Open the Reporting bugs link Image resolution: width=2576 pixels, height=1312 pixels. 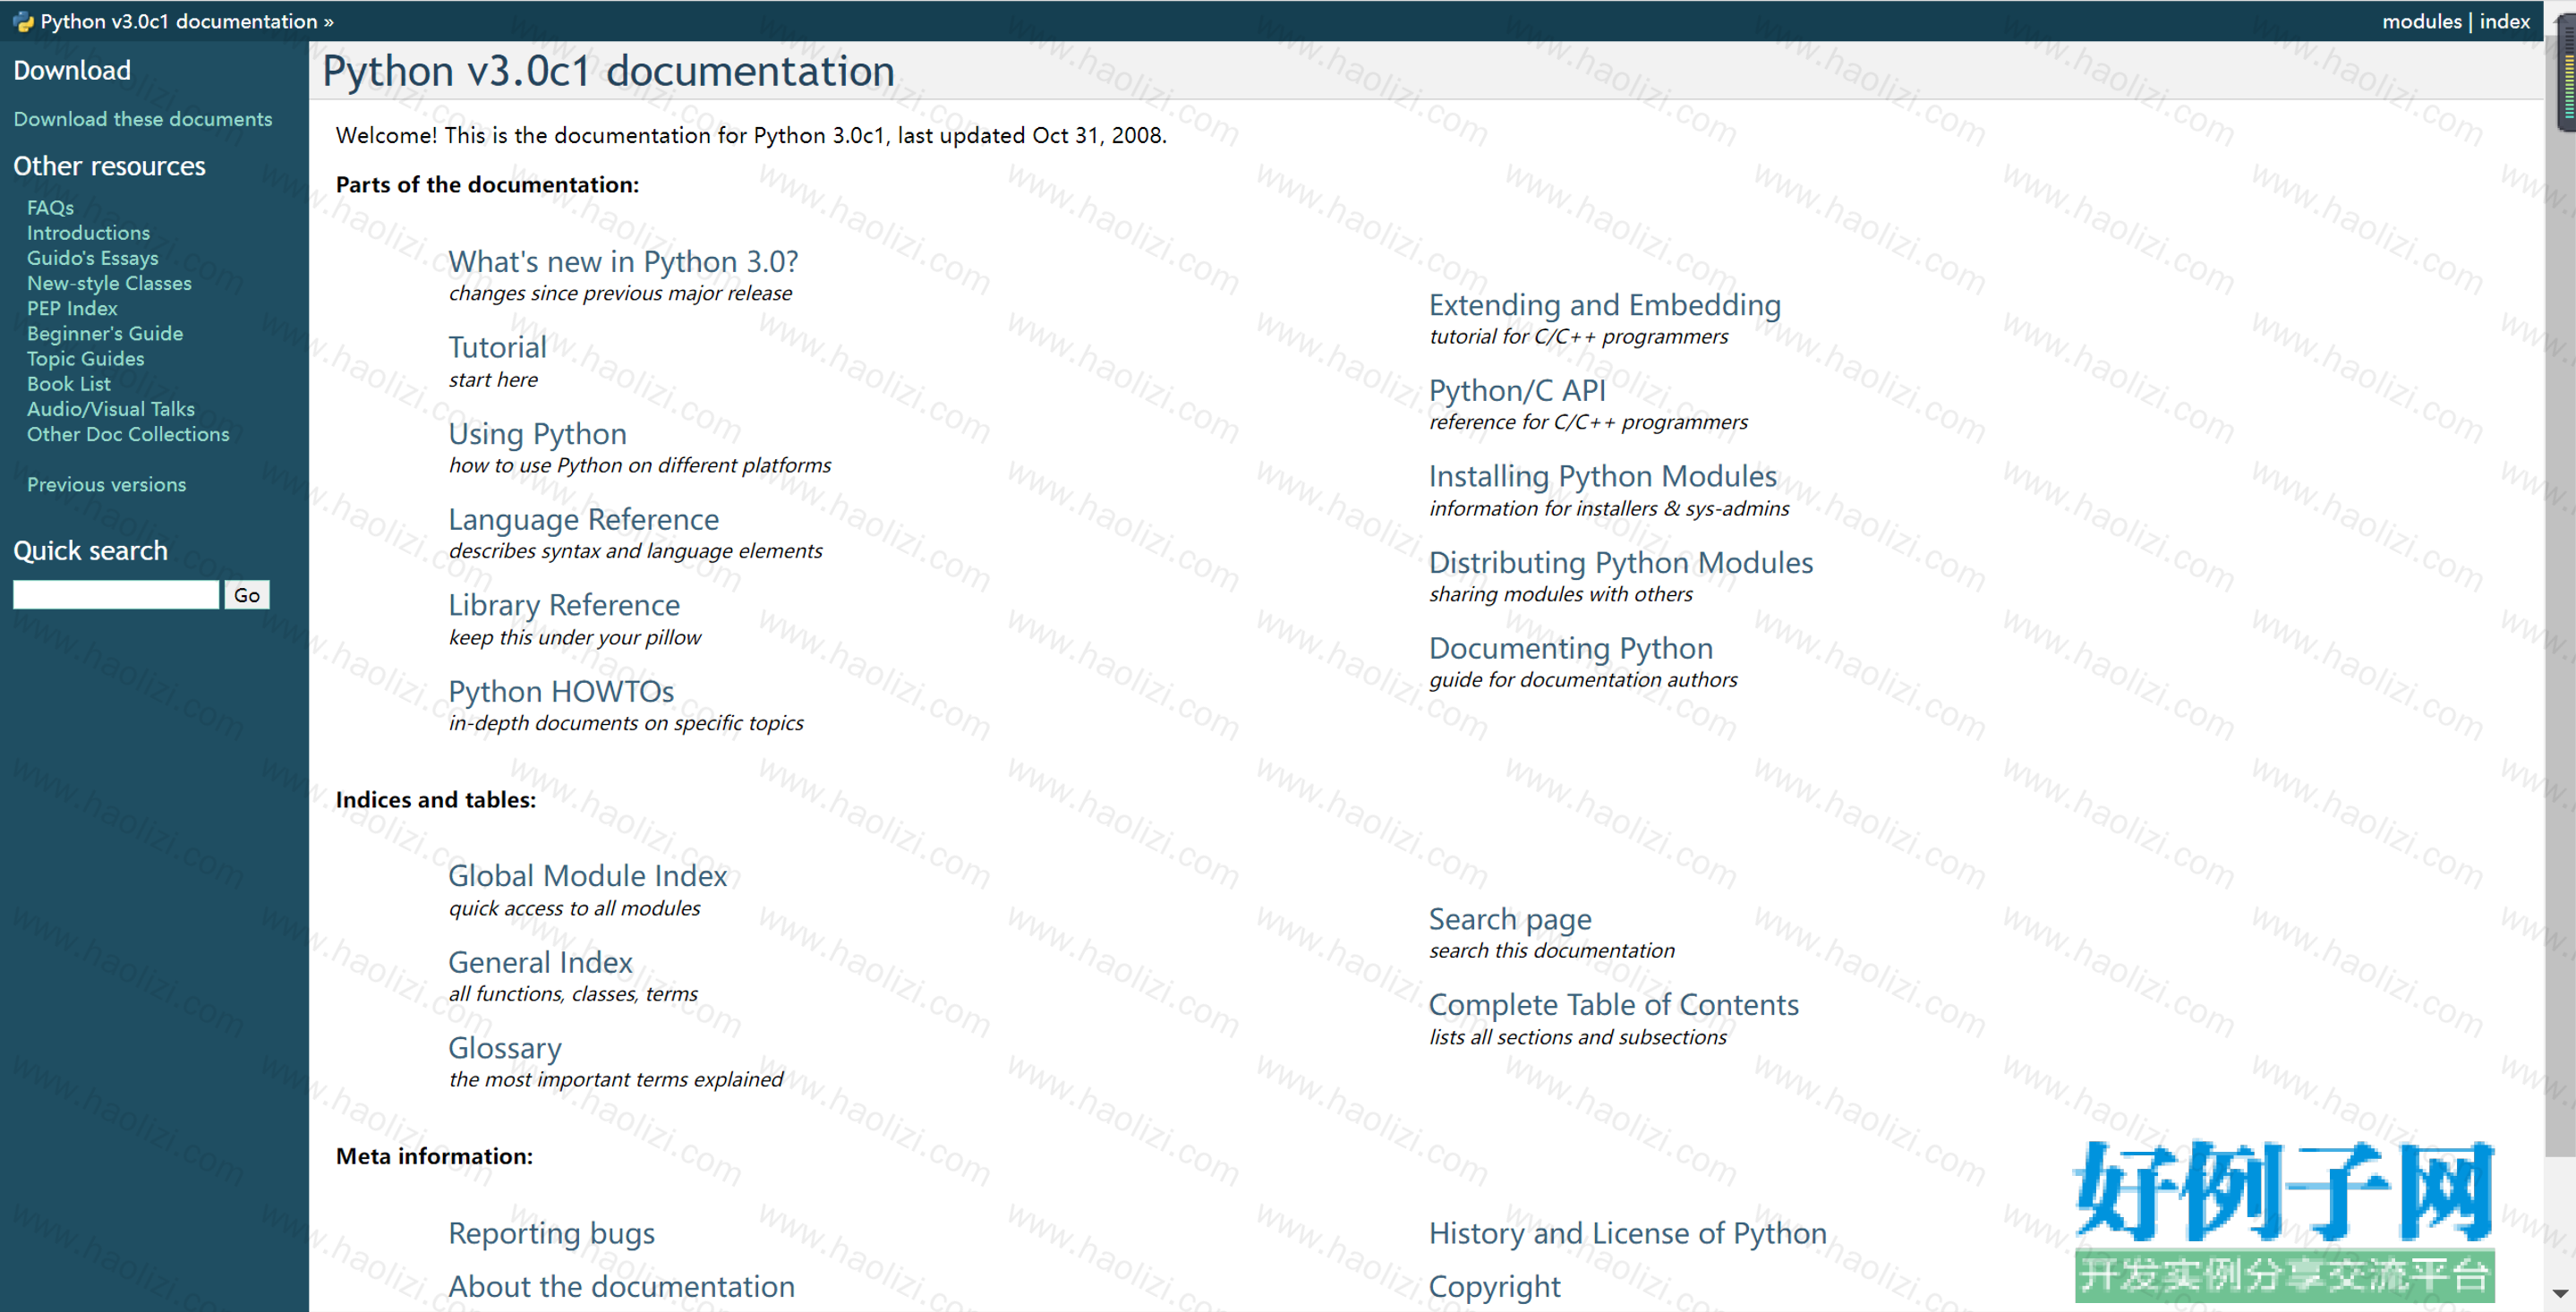[552, 1233]
